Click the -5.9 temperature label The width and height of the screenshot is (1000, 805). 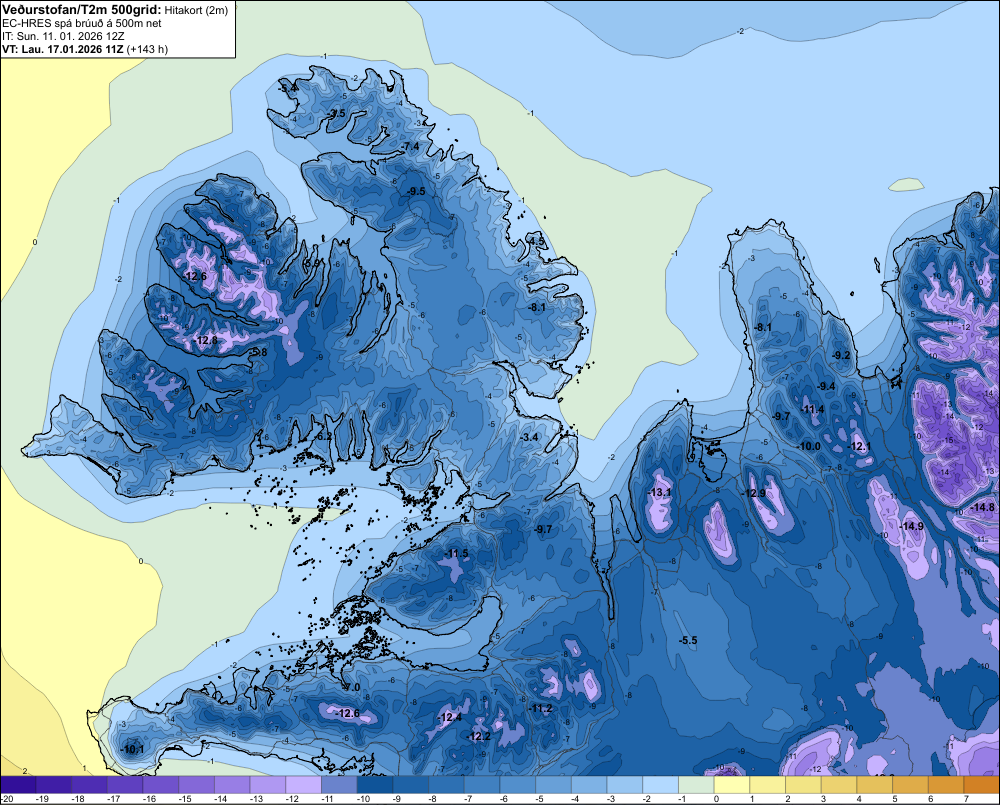[311, 263]
